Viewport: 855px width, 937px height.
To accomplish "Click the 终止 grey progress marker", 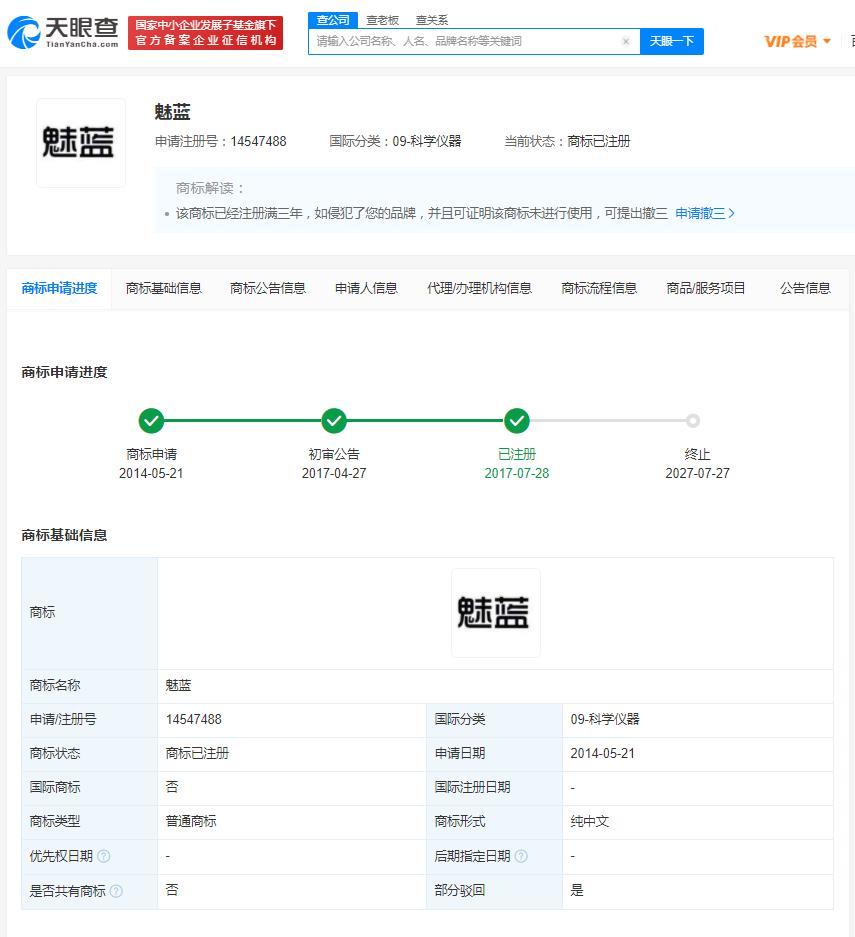I will tap(693, 421).
